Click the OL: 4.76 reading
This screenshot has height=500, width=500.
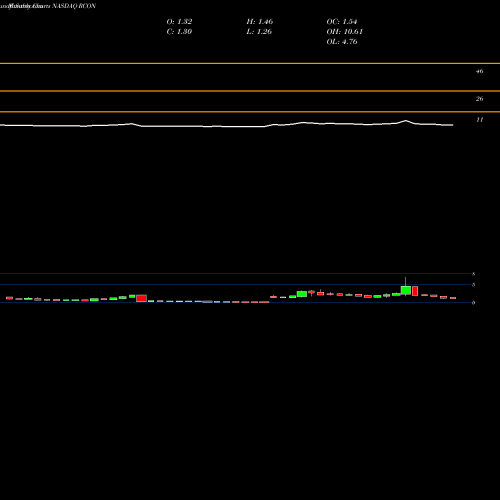tap(342, 41)
